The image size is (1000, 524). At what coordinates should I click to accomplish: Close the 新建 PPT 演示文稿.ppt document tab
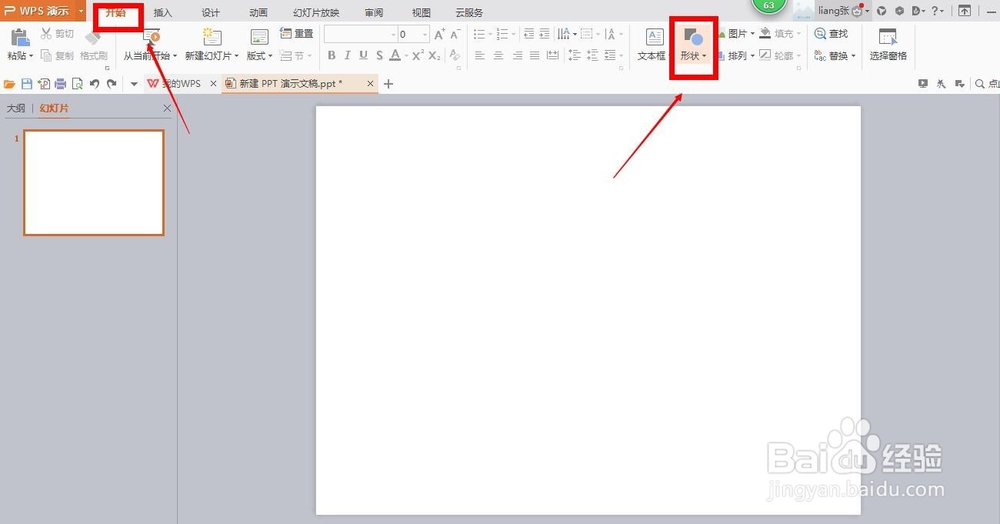(370, 84)
